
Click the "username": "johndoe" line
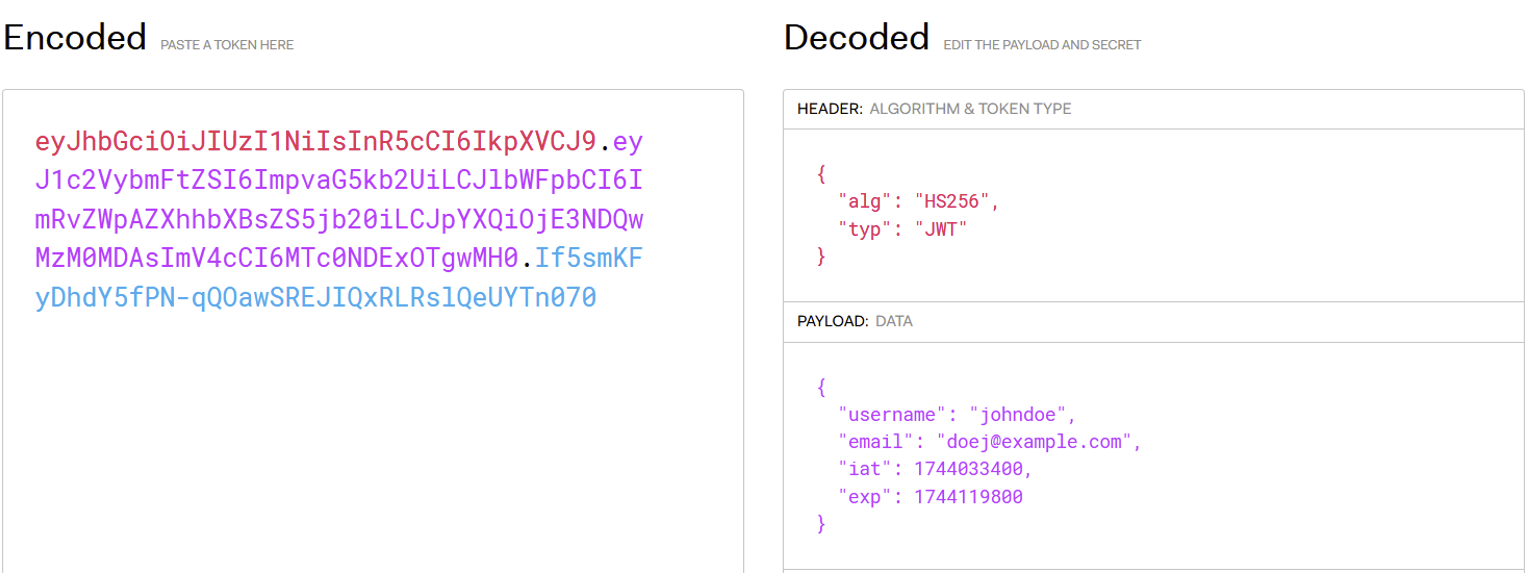tap(957, 414)
